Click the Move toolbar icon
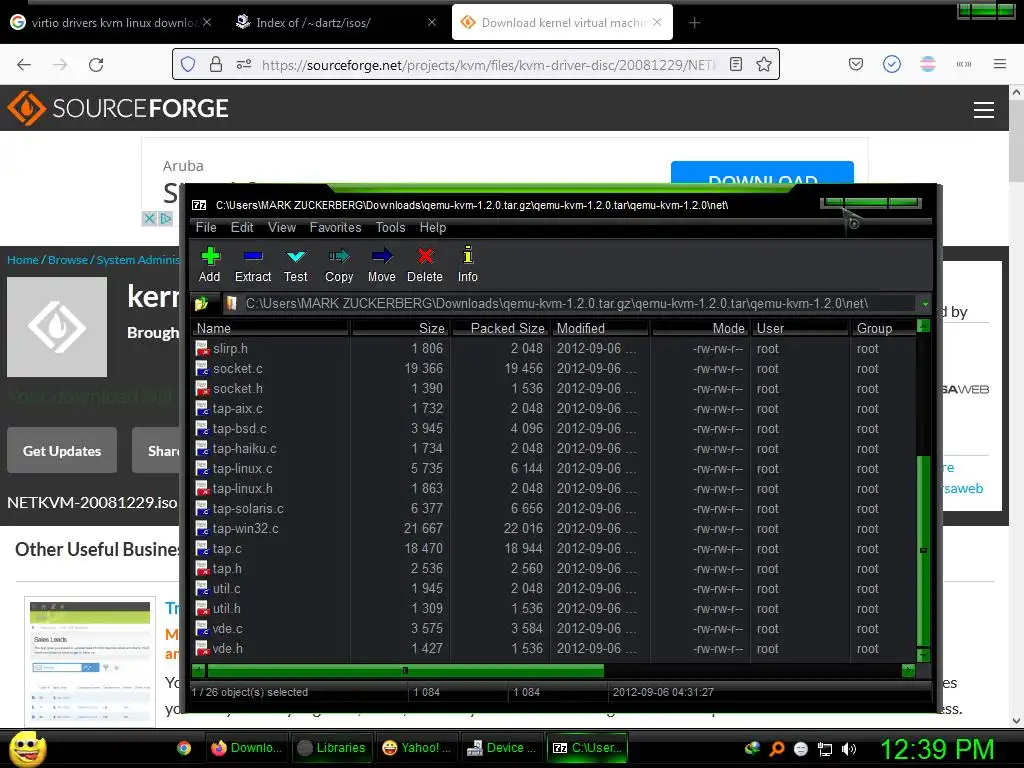This screenshot has width=1024, height=768. click(381, 264)
